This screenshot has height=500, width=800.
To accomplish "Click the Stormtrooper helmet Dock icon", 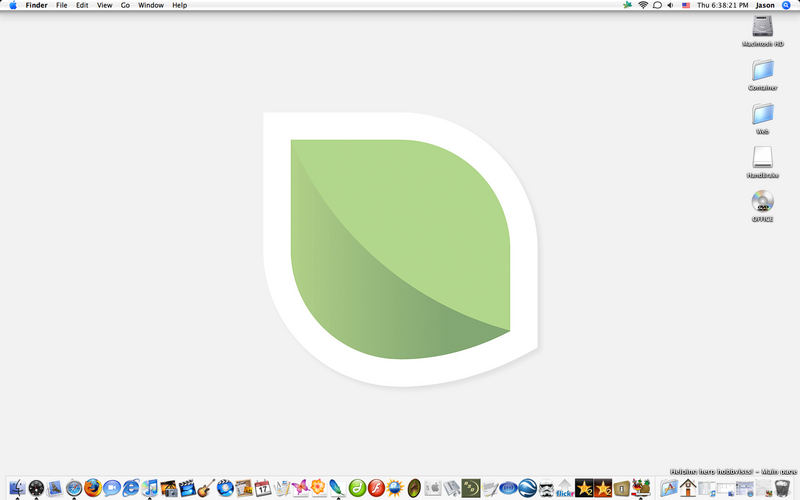I will point(546,488).
